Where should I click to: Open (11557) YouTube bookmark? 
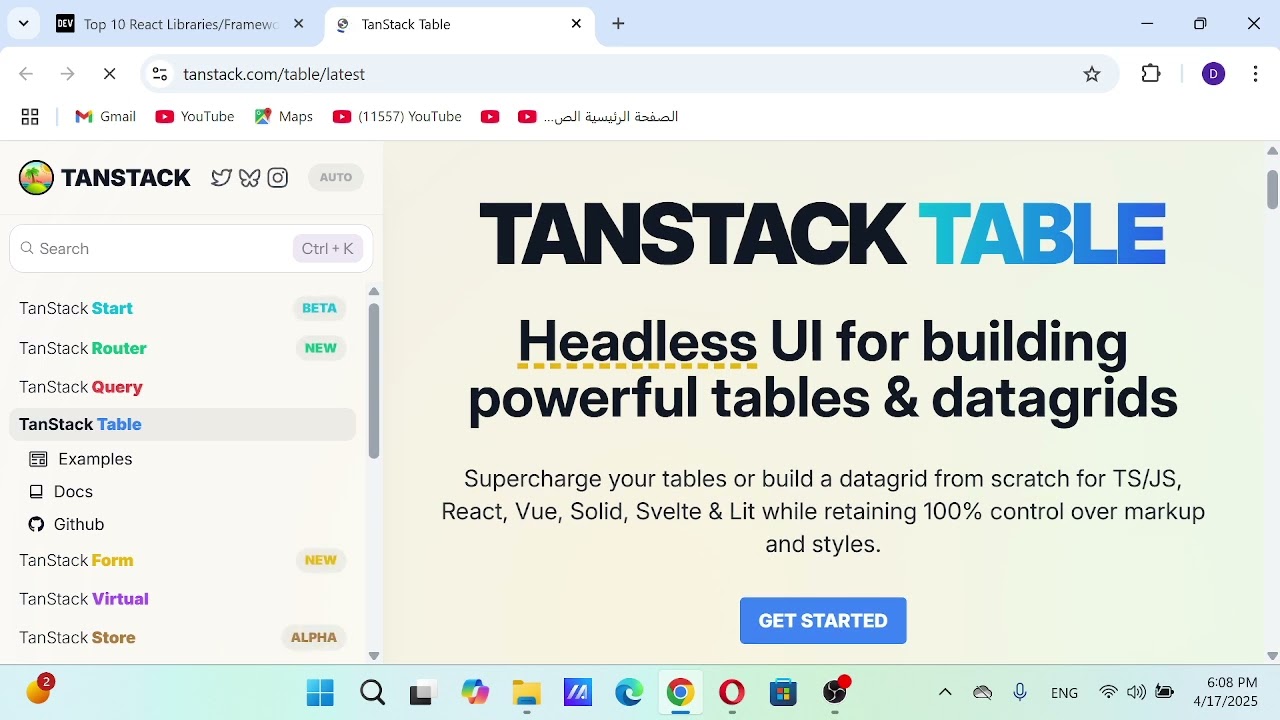click(x=397, y=117)
